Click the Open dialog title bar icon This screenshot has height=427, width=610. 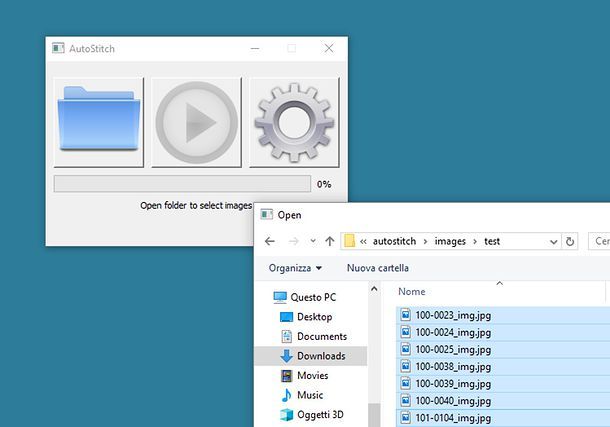click(266, 214)
